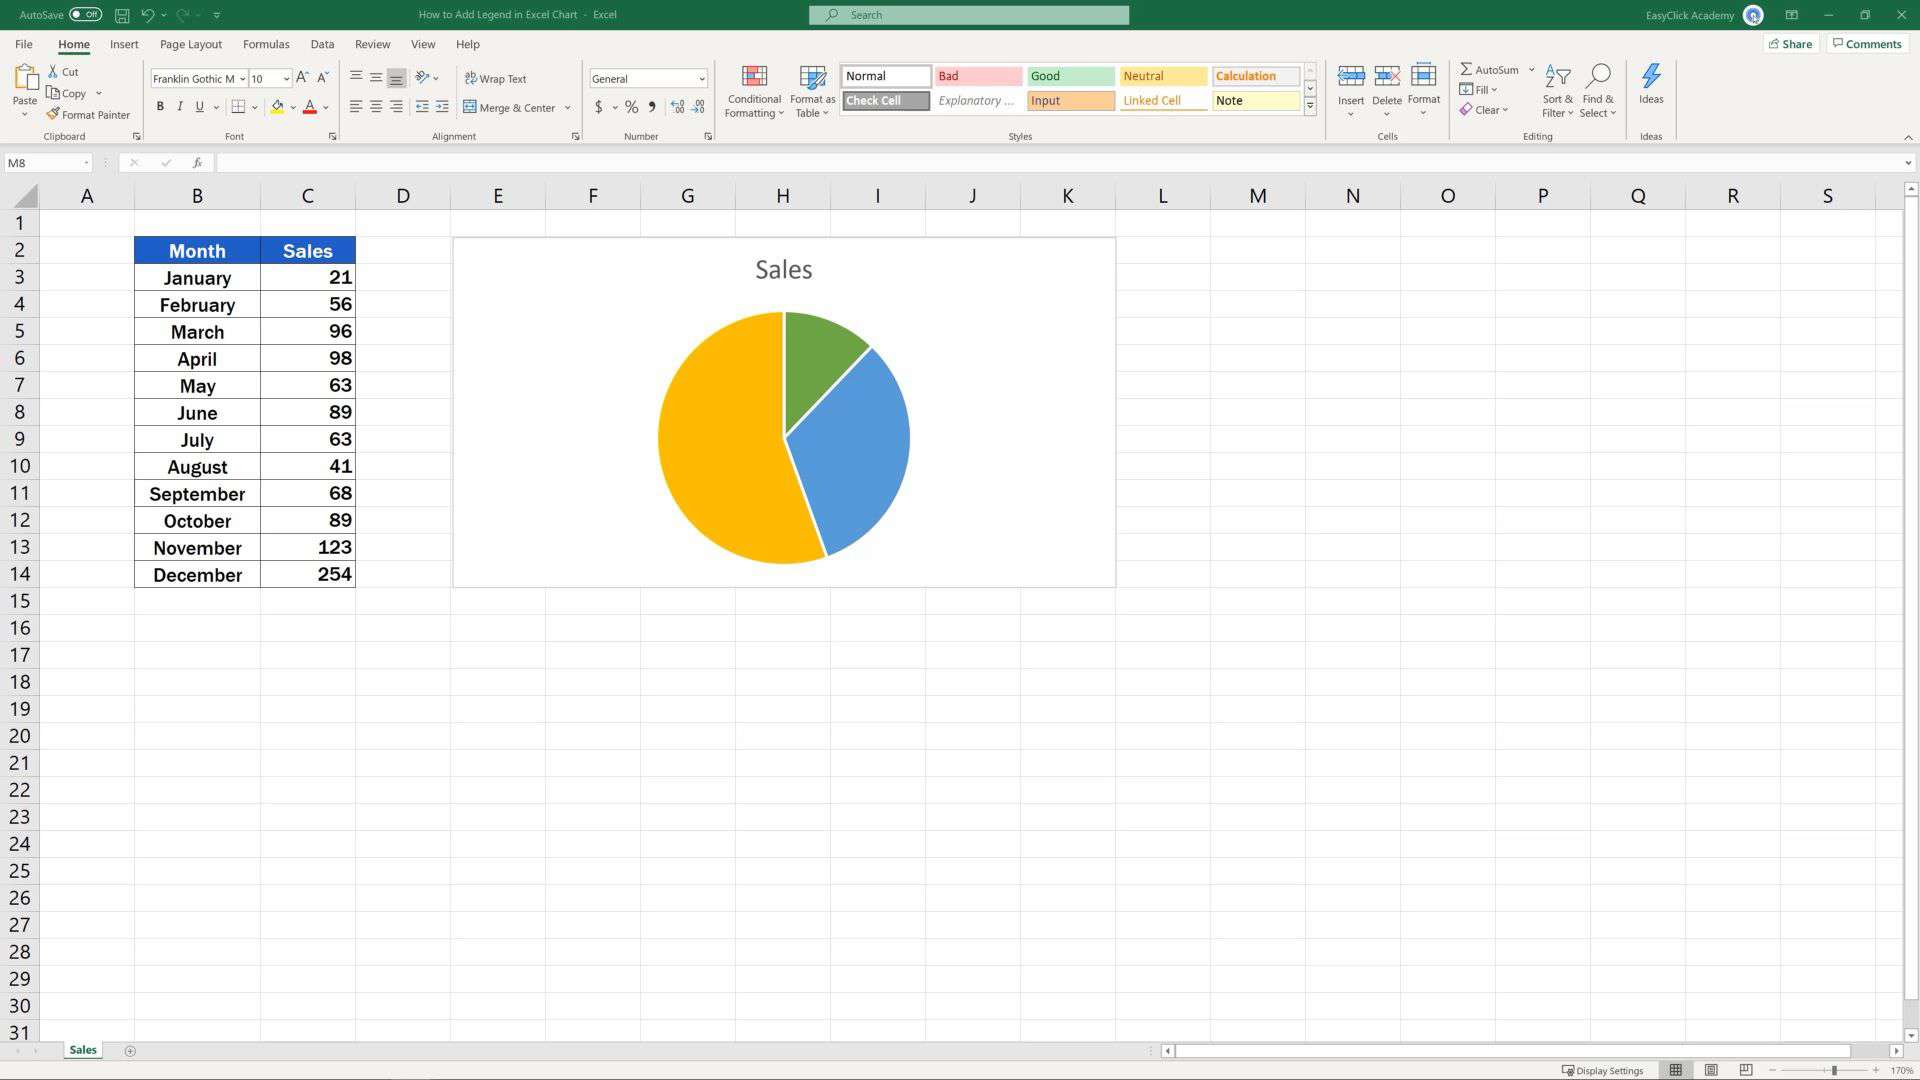Click the Top Align icon
The height and width of the screenshot is (1080, 1920).
tap(355, 77)
